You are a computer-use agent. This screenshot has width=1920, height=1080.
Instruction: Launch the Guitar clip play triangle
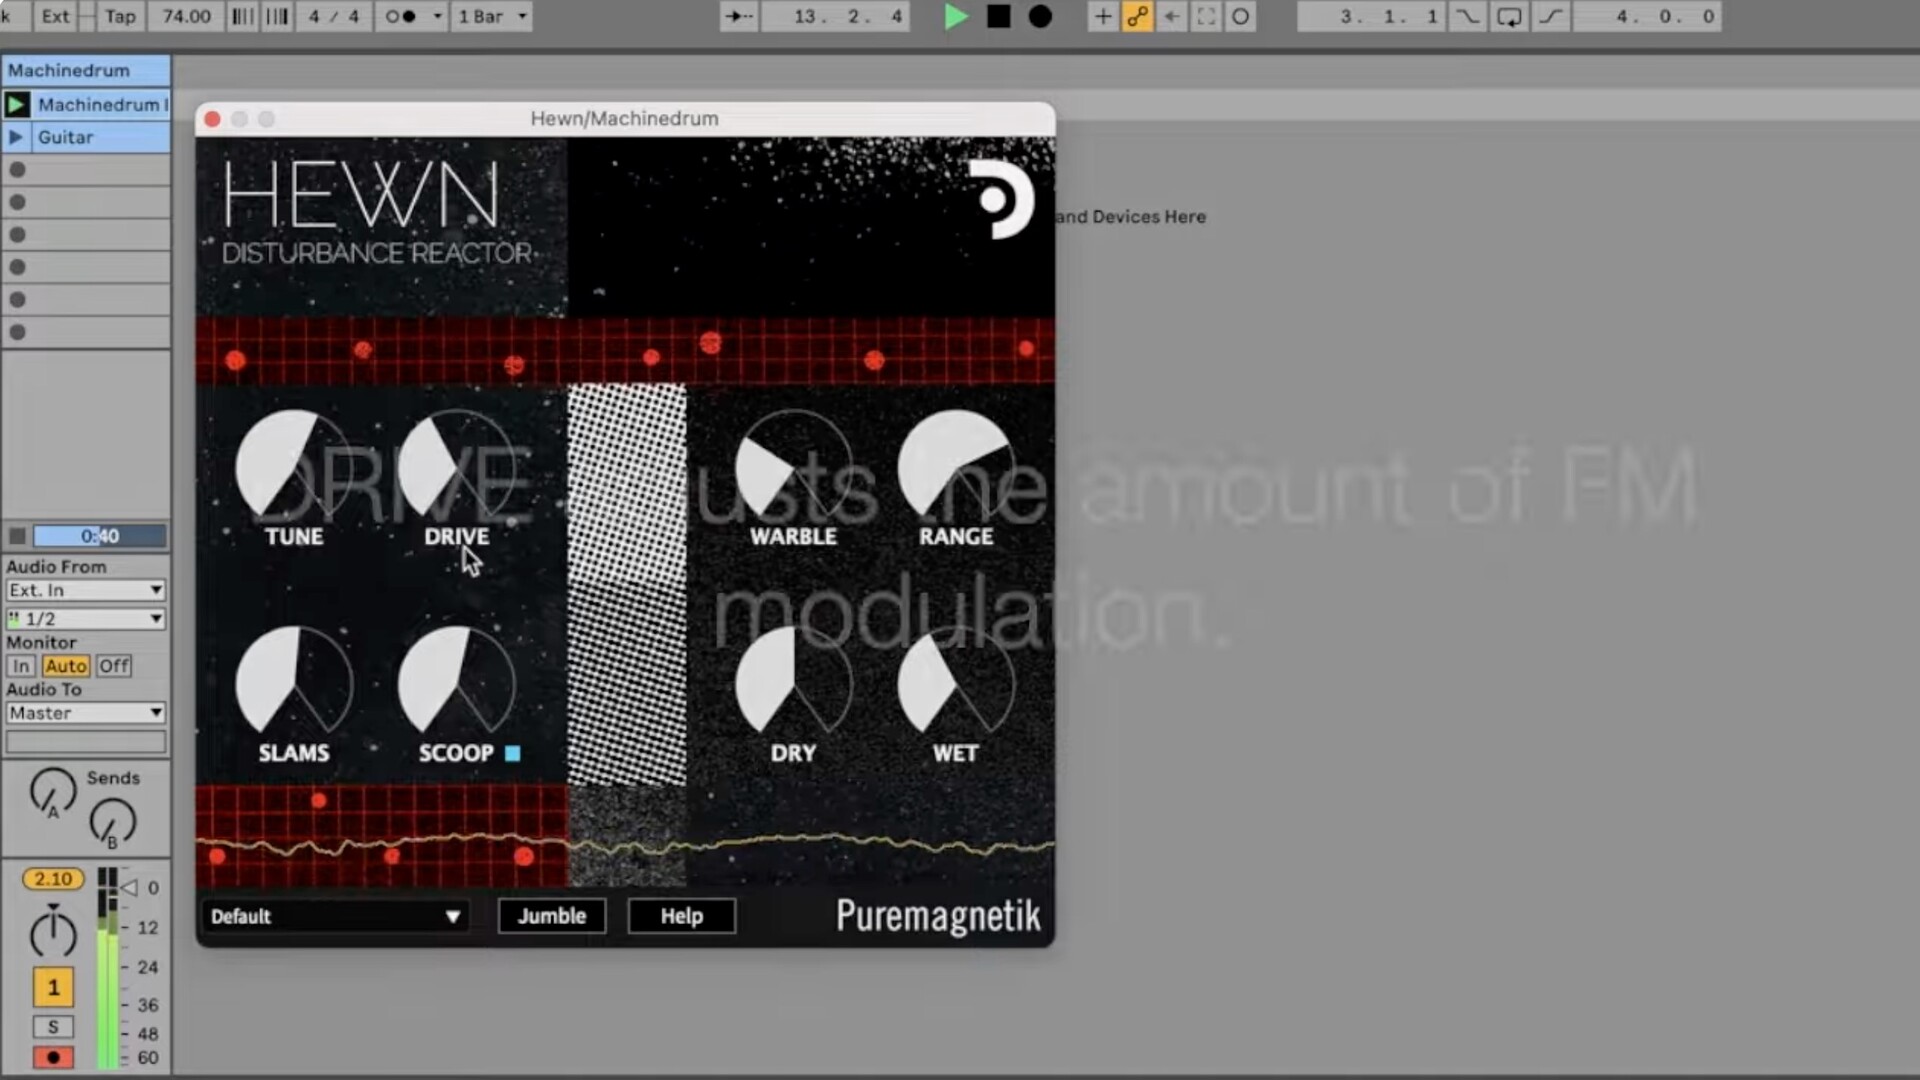[x=16, y=137]
